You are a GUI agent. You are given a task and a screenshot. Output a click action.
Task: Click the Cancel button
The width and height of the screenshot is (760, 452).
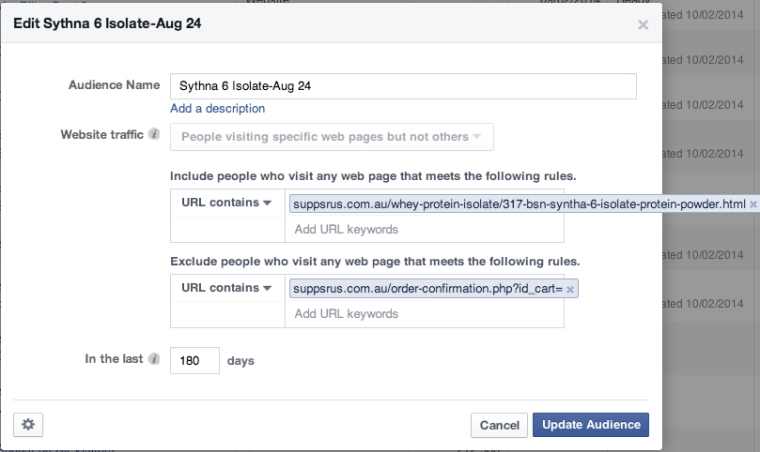pyautogui.click(x=499, y=425)
